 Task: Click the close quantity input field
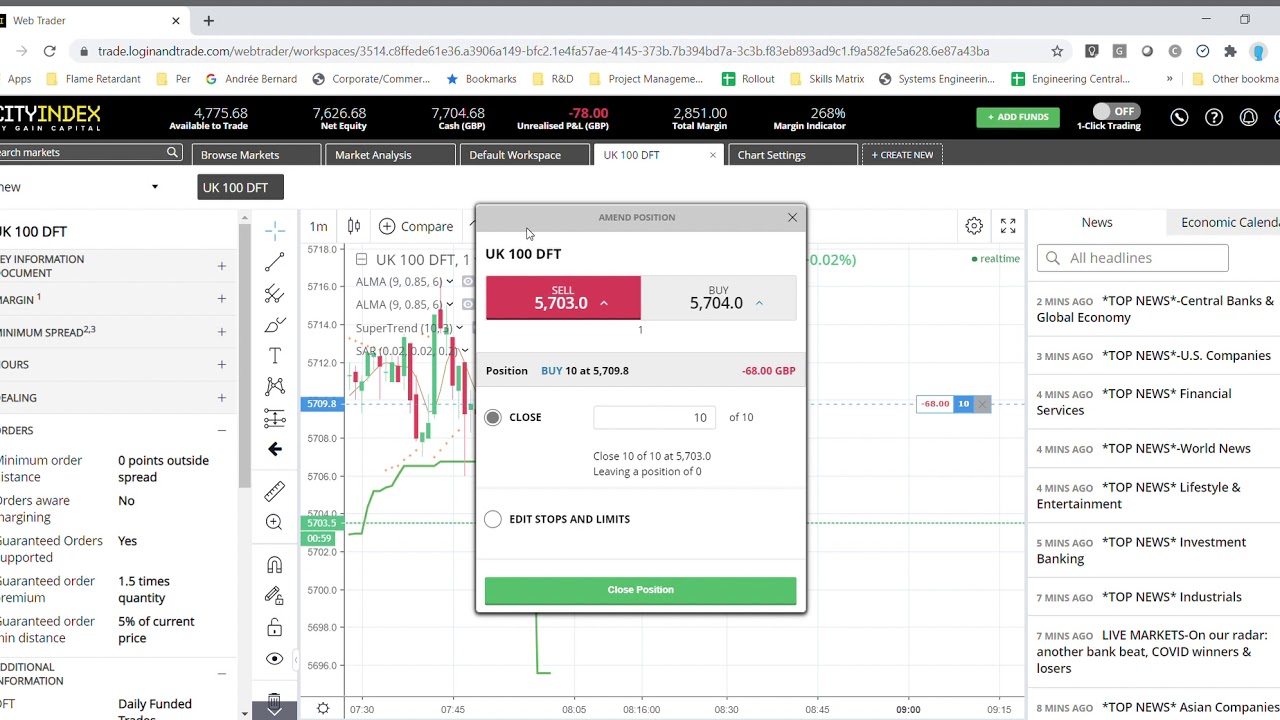(654, 417)
